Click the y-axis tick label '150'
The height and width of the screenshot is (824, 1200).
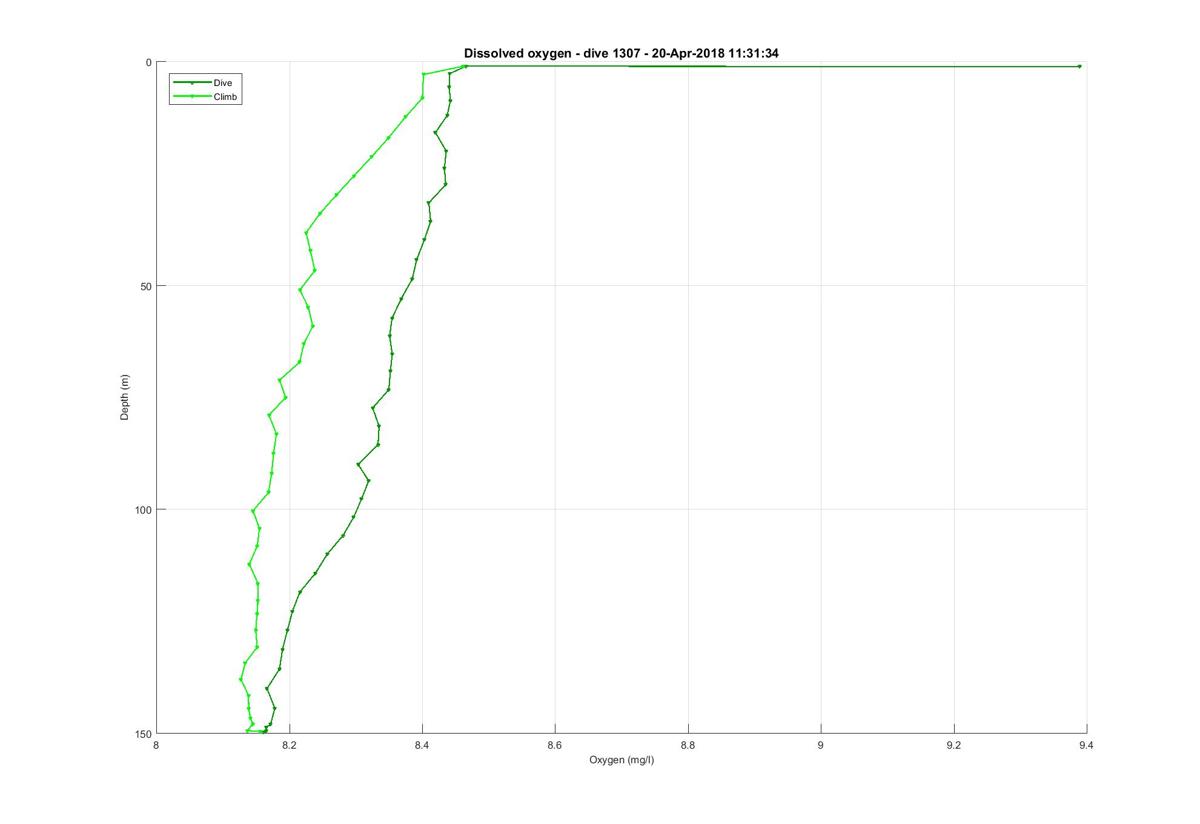coord(142,733)
